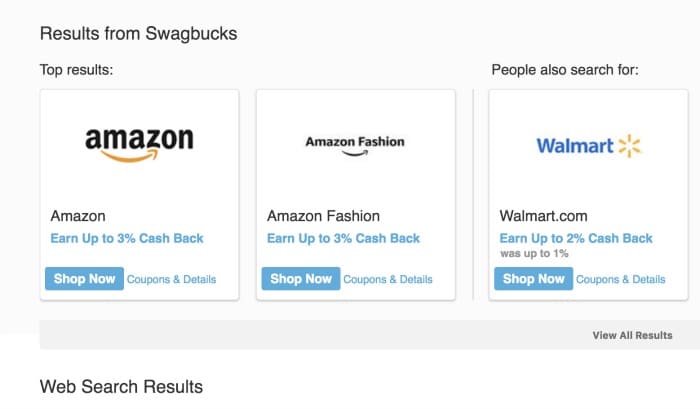Open Coupons & Details for Amazon Fashion
This screenshot has height=409, width=700.
point(388,280)
